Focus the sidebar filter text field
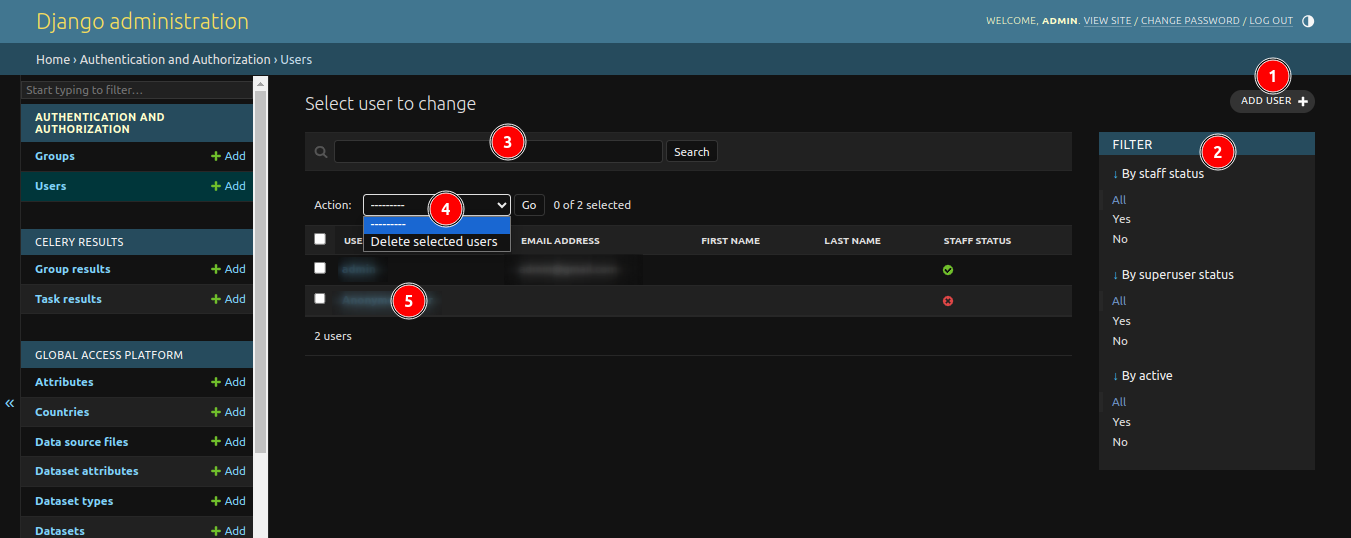Screen dimensions: 1351x538 (x=136, y=90)
